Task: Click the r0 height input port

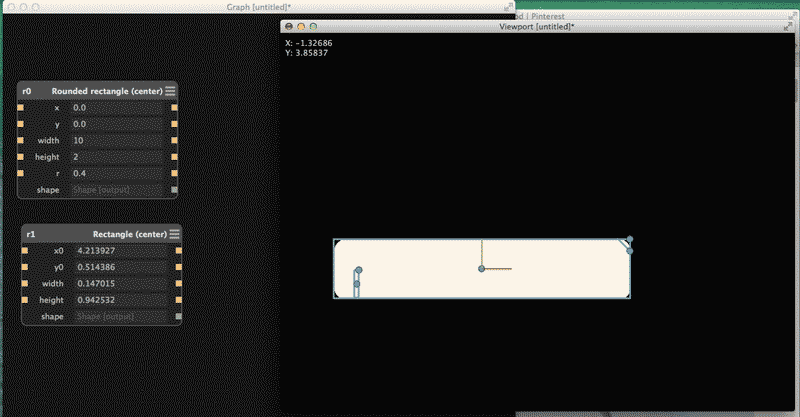Action: coord(20,157)
